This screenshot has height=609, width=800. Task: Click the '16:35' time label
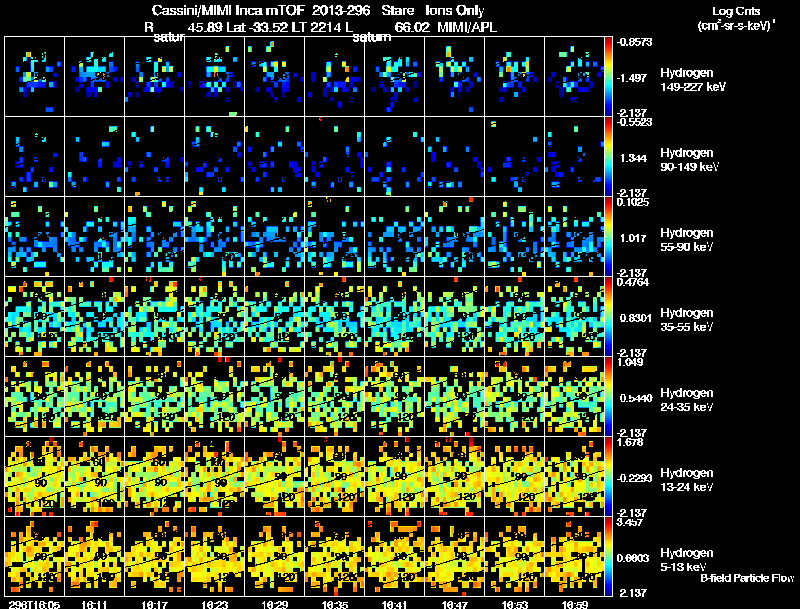coord(335,604)
